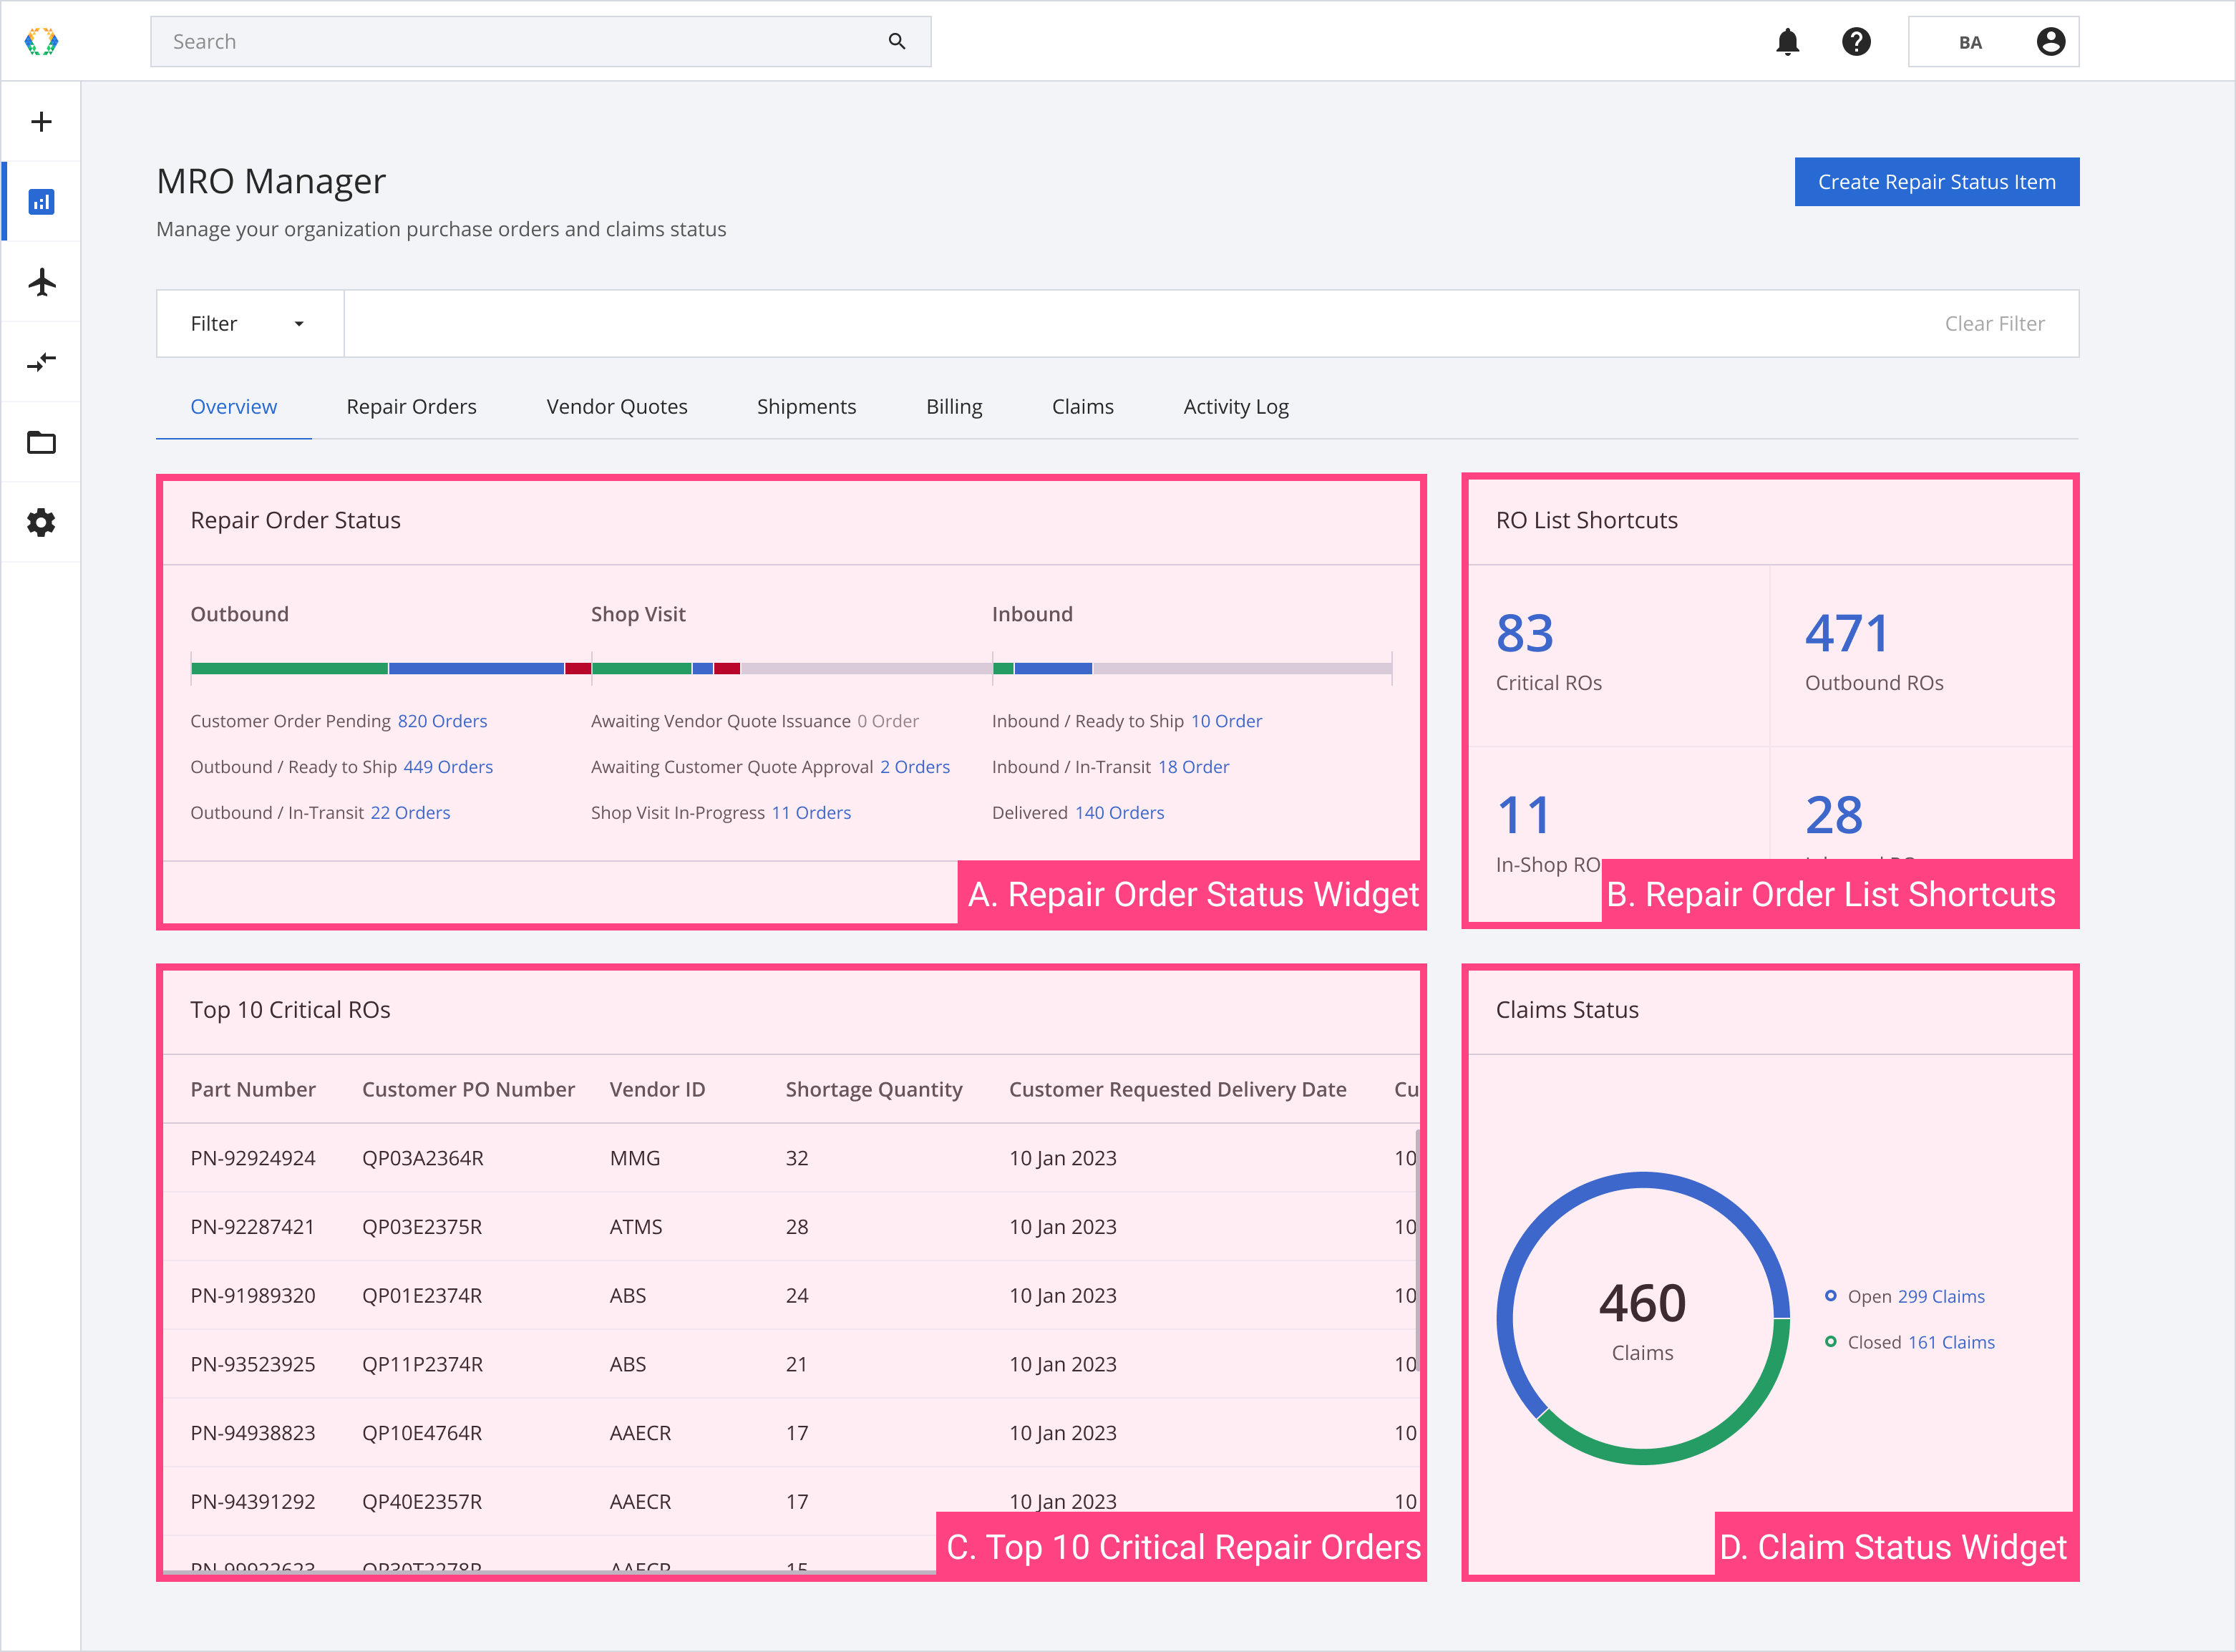Go to the Billing tab

[x=954, y=406]
